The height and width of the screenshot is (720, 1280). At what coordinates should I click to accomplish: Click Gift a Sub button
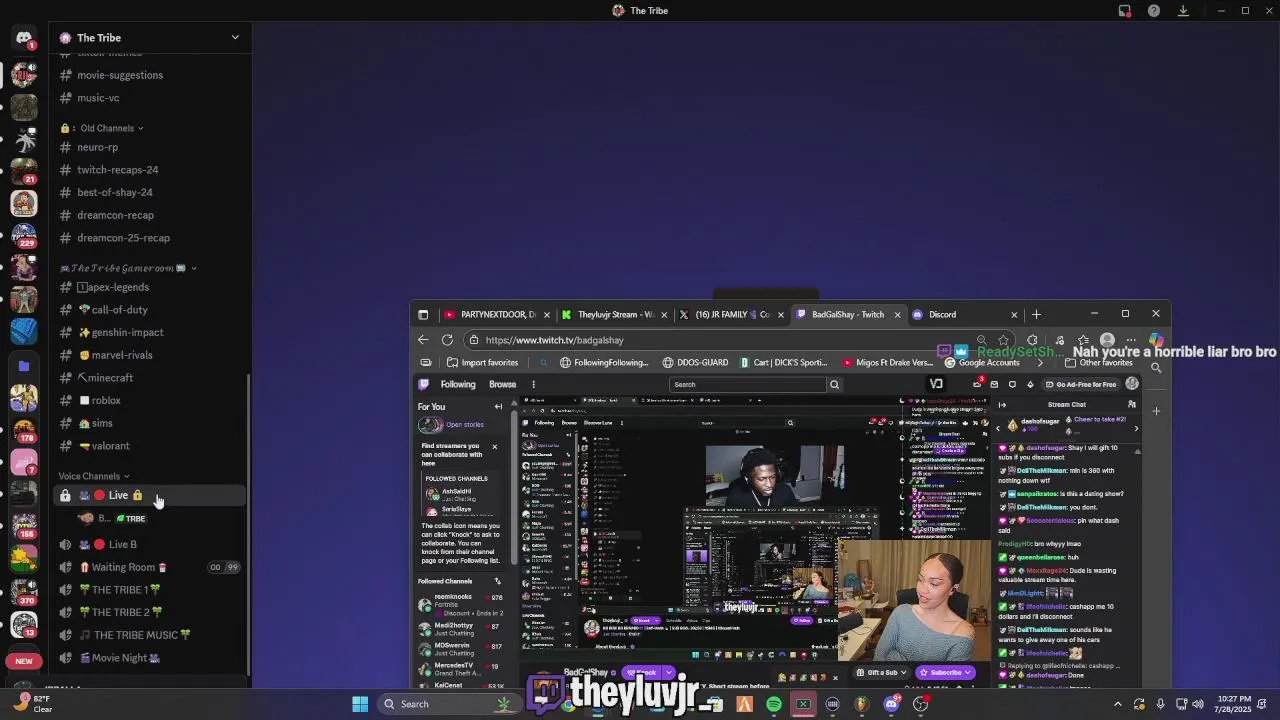pos(882,673)
